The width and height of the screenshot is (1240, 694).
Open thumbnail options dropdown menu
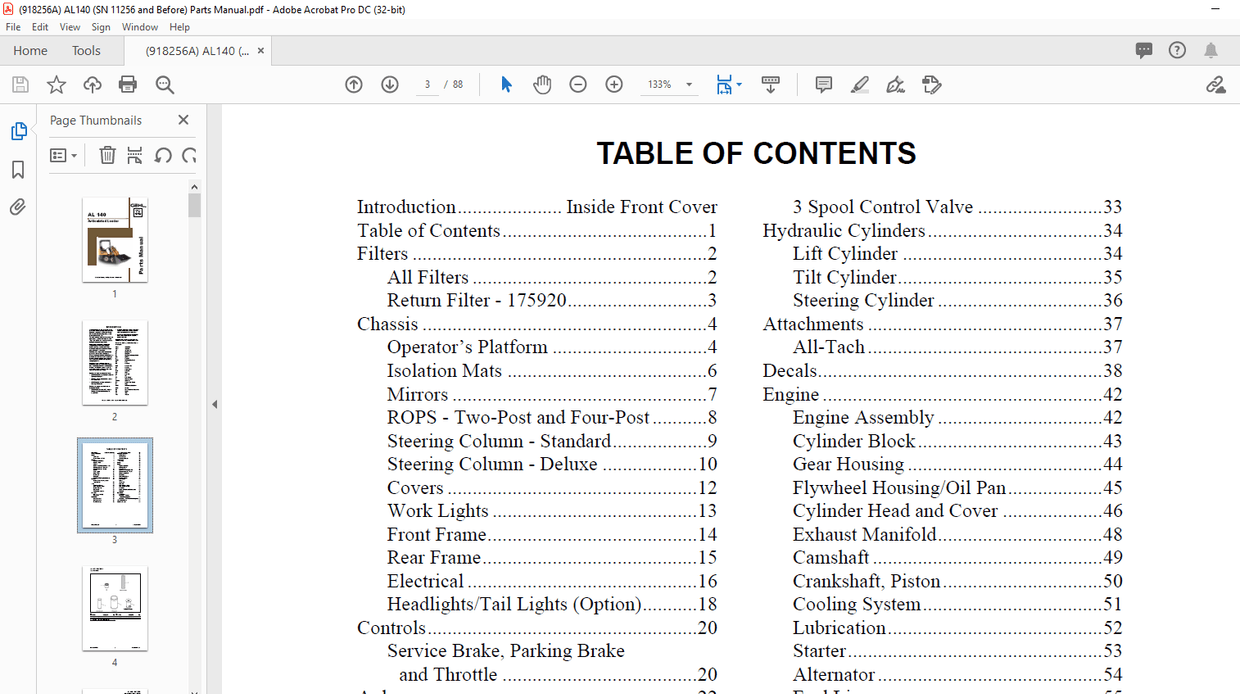coord(64,155)
